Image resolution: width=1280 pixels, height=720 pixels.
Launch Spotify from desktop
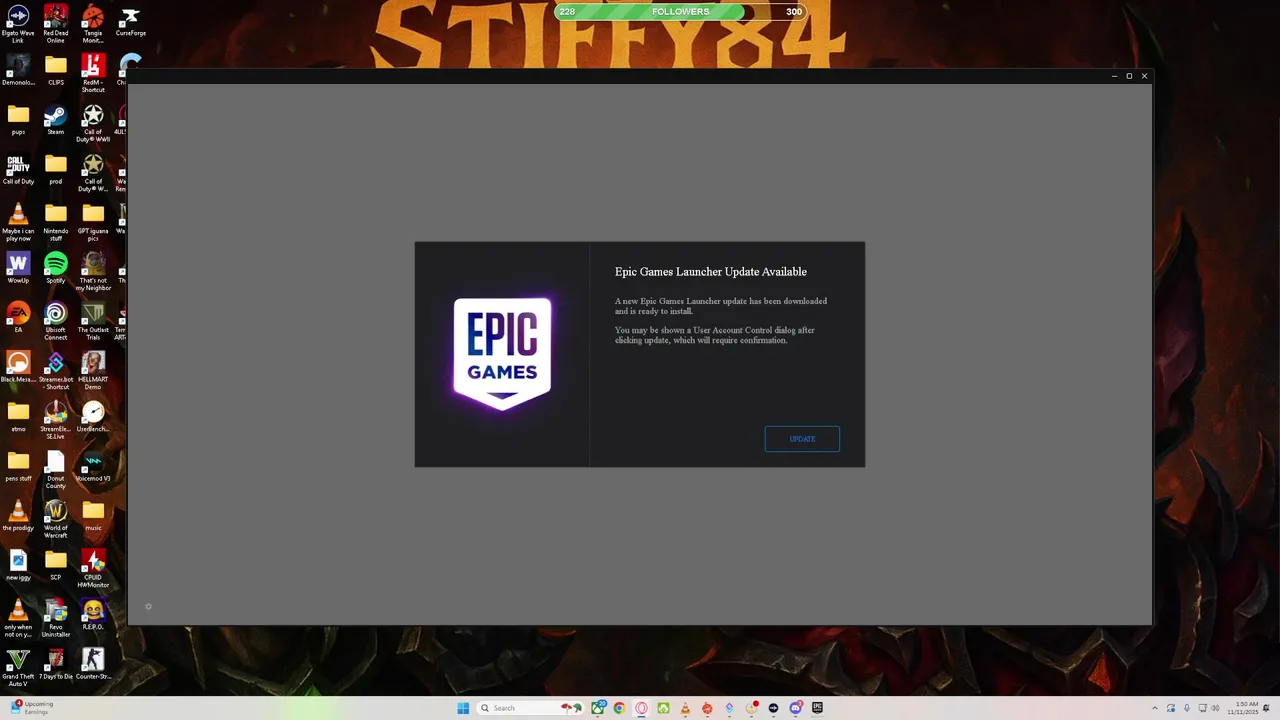point(55,268)
